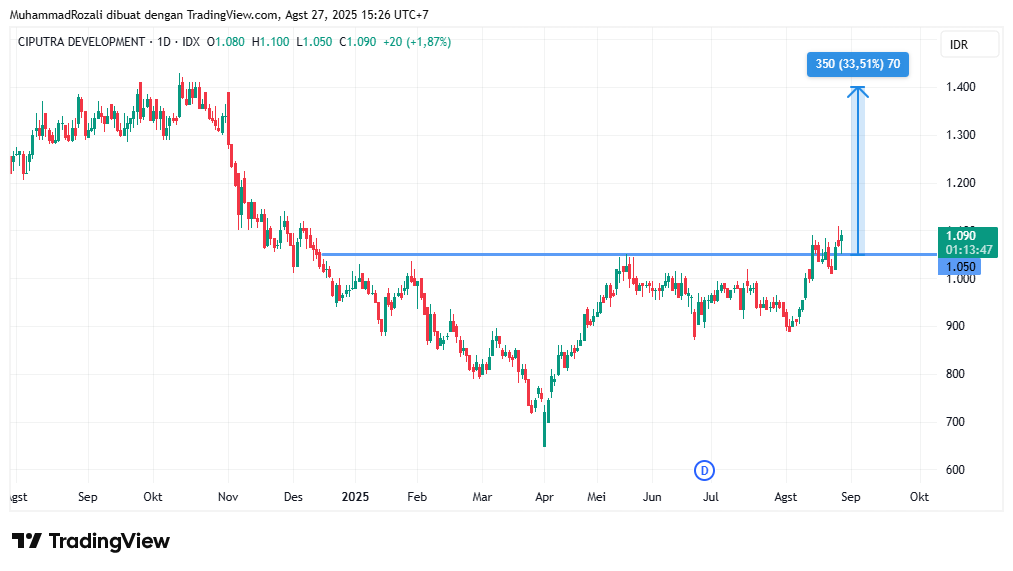Click the Jul label on time axis
The image size is (1013, 571).
[x=711, y=497]
